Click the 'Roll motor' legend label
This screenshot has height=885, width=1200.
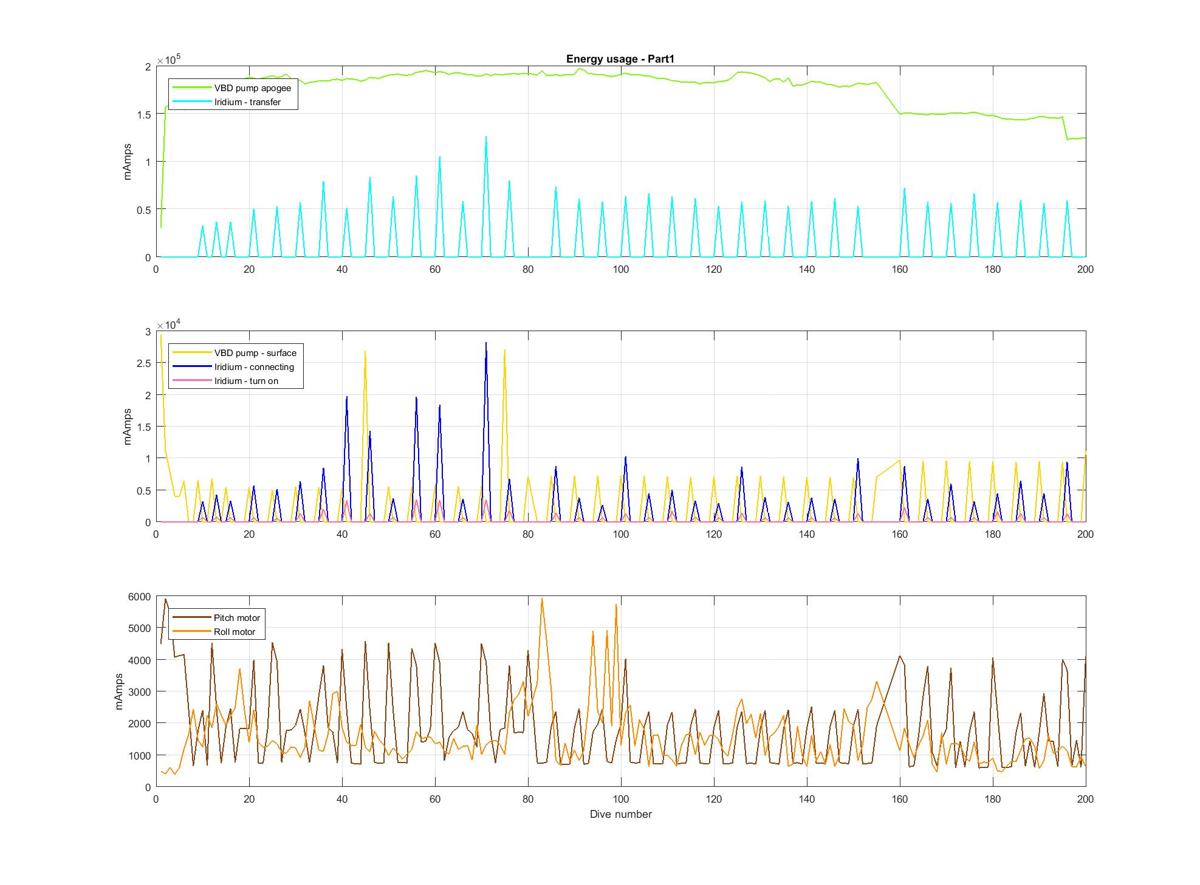(234, 632)
